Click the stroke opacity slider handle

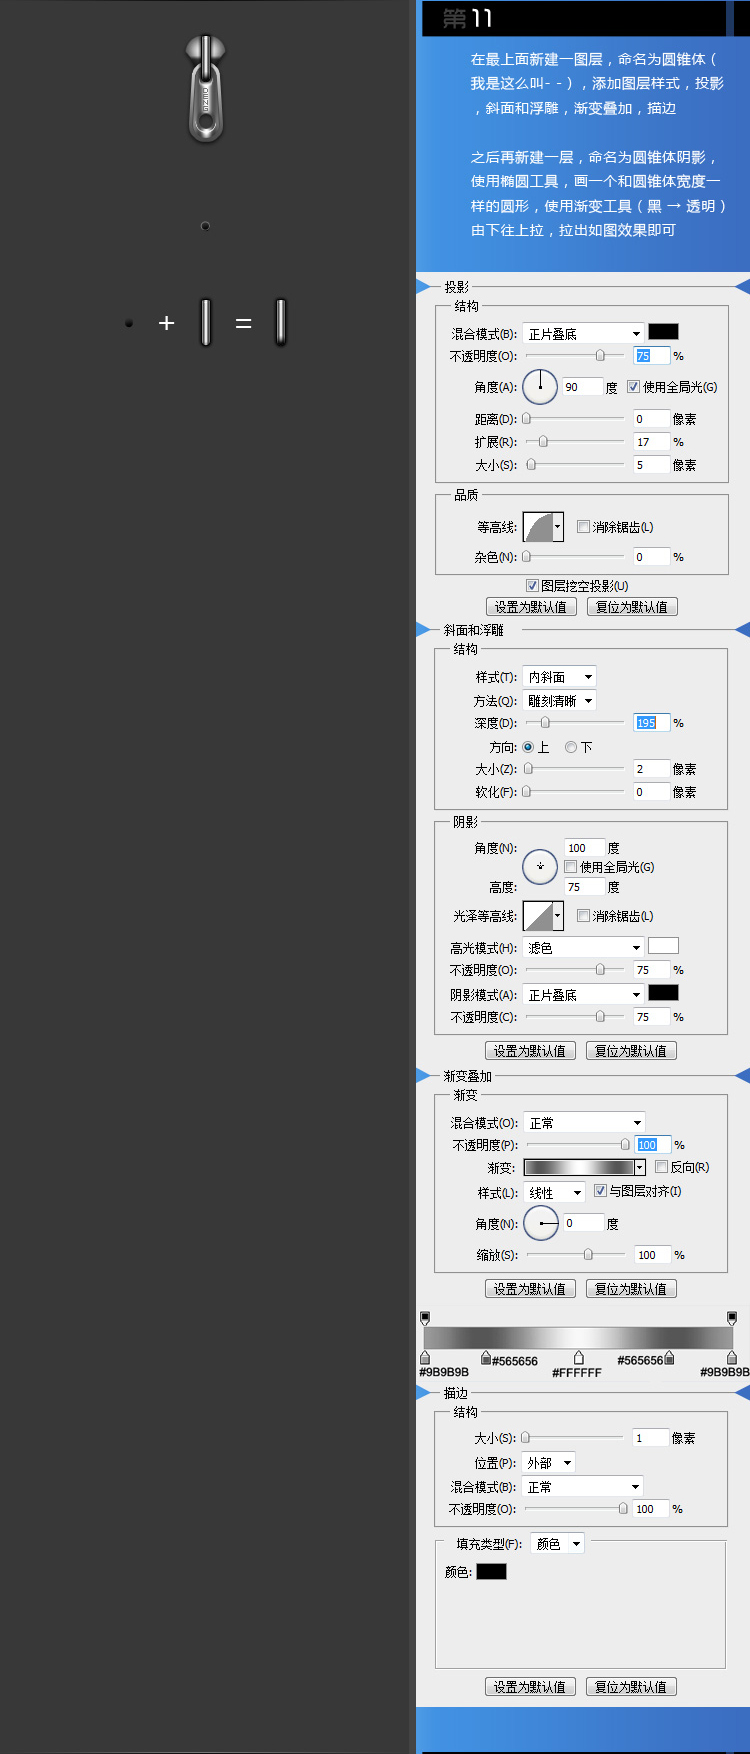pos(623,1508)
